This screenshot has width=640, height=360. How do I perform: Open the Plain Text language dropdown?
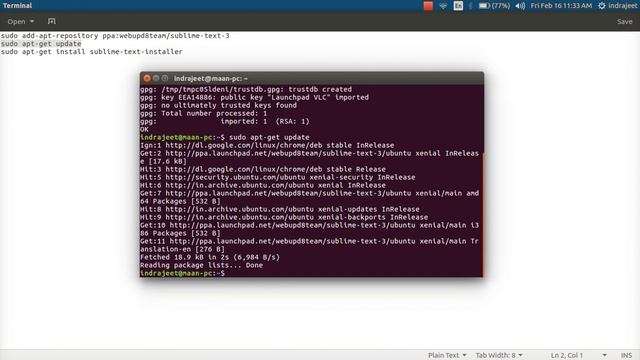[447, 355]
